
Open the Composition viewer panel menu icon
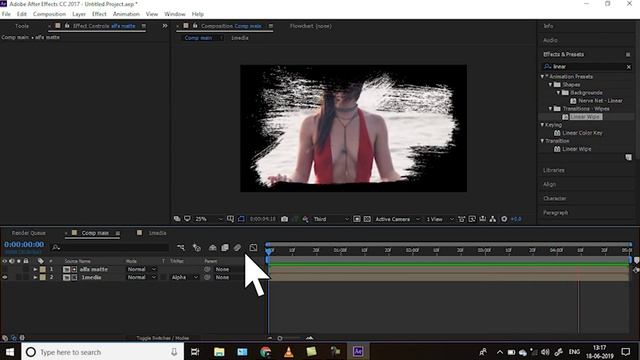pyautogui.click(x=271, y=26)
